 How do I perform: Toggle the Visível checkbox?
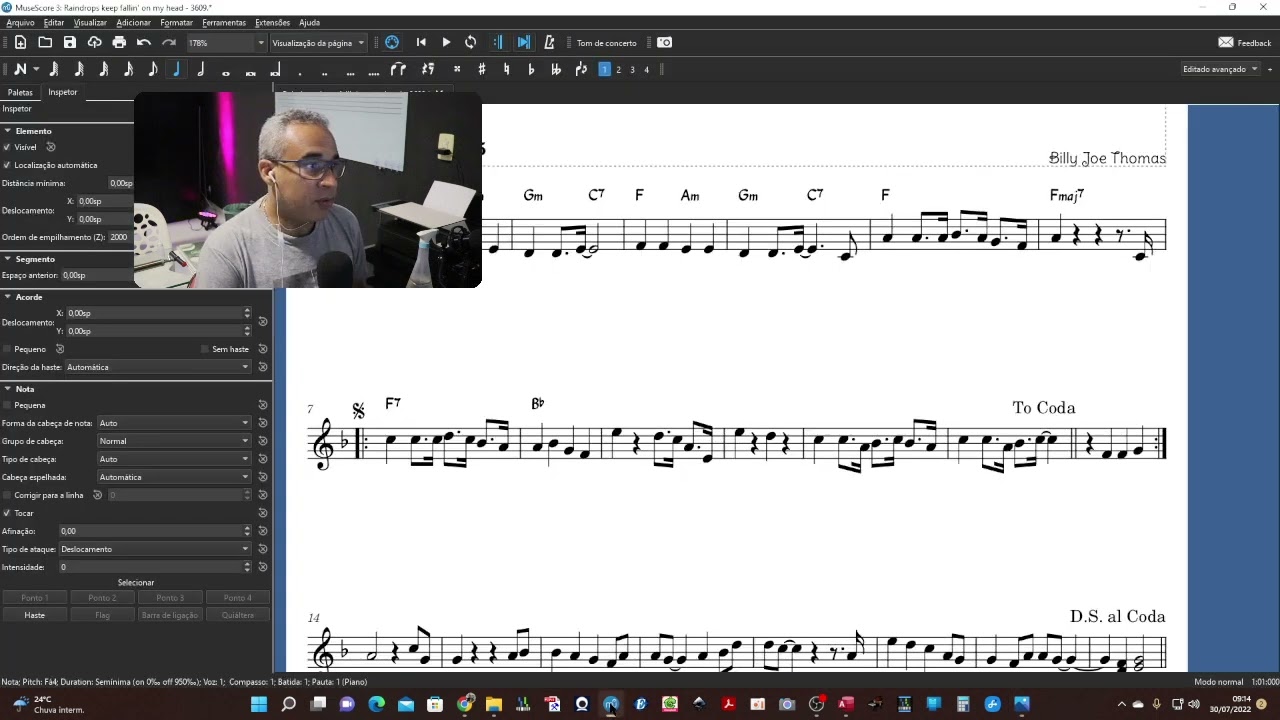(x=7, y=147)
